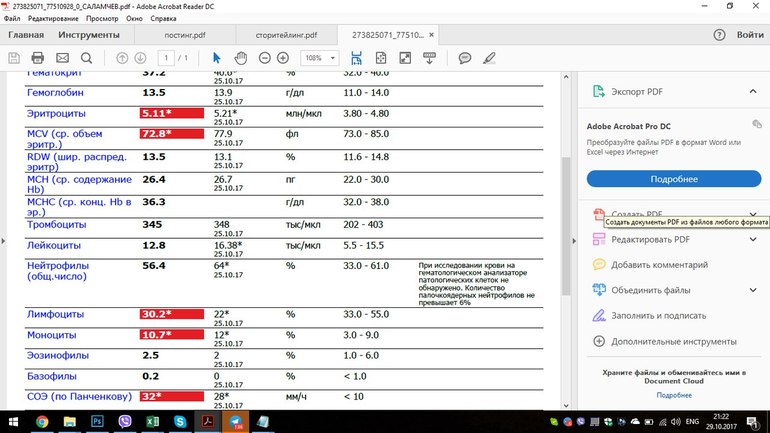Activate the arrow selection tool
Screen dimensions: 770x433
tap(217, 58)
